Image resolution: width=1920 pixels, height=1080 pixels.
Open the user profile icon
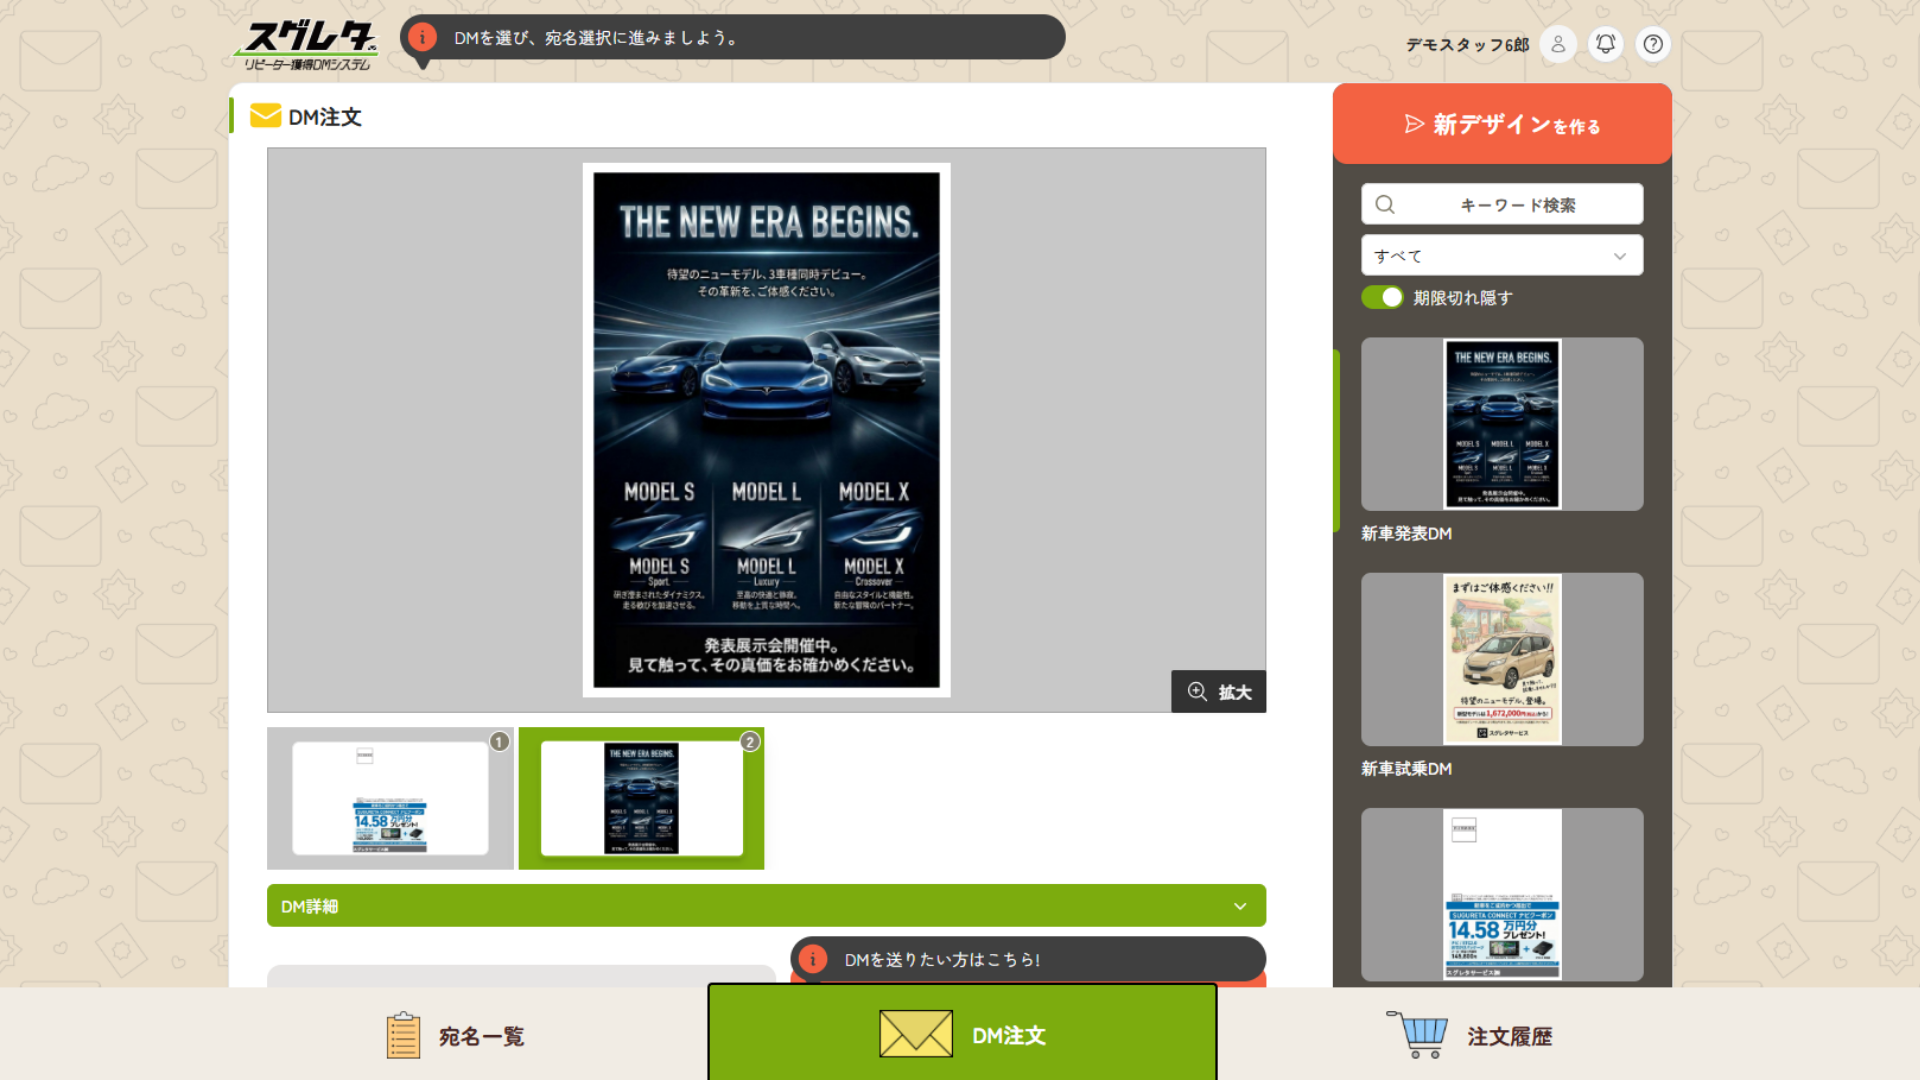[x=1558, y=44]
